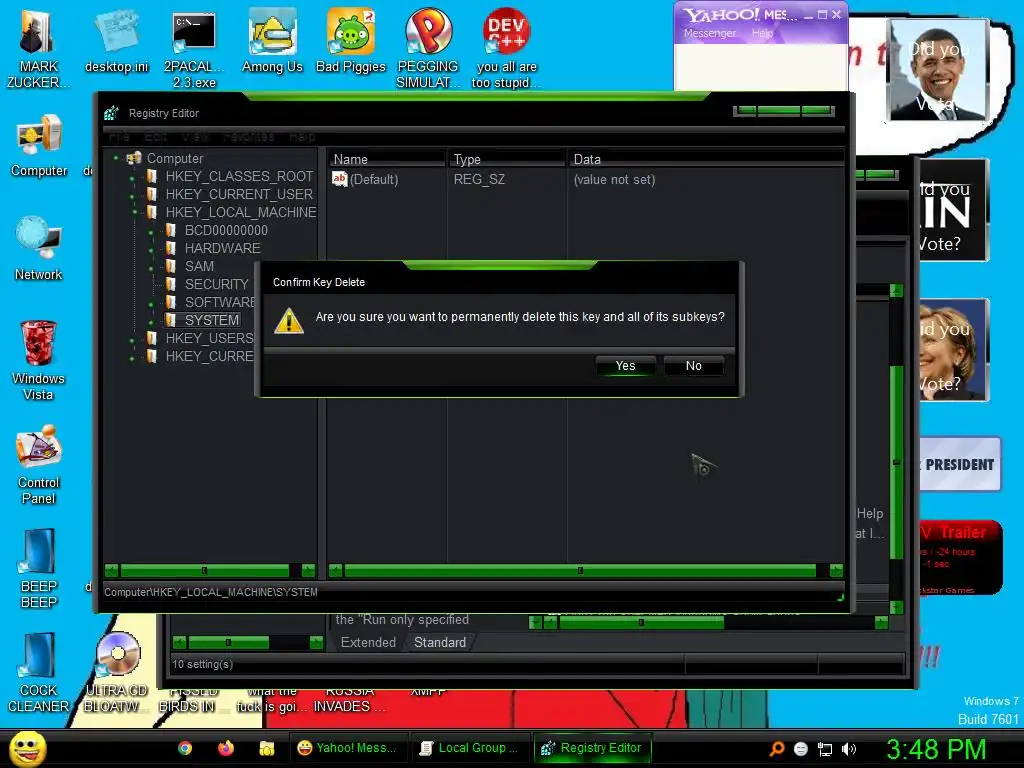
Task: Switch to Extended tab in Group Policy
Action: pyautogui.click(x=368, y=642)
